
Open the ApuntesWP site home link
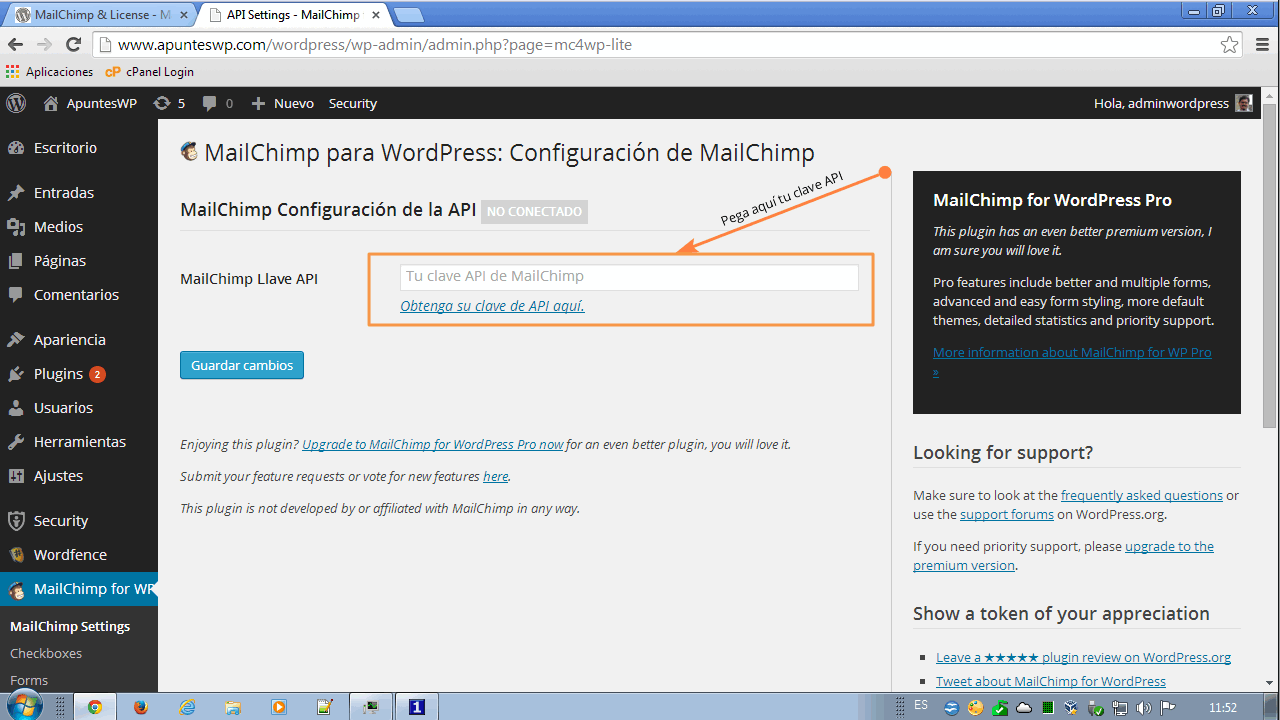90,103
